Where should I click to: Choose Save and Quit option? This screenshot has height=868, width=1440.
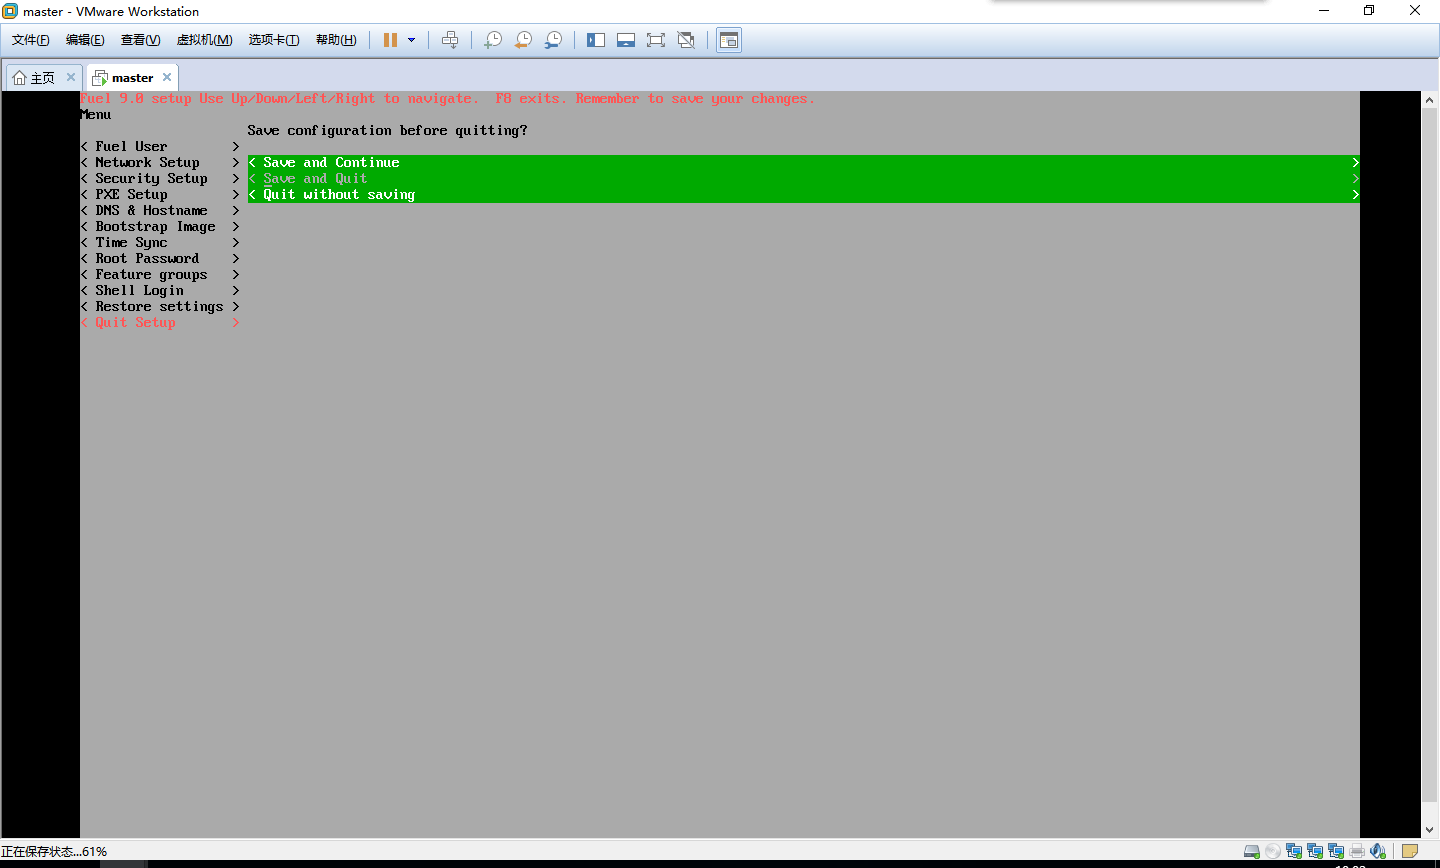coord(804,179)
